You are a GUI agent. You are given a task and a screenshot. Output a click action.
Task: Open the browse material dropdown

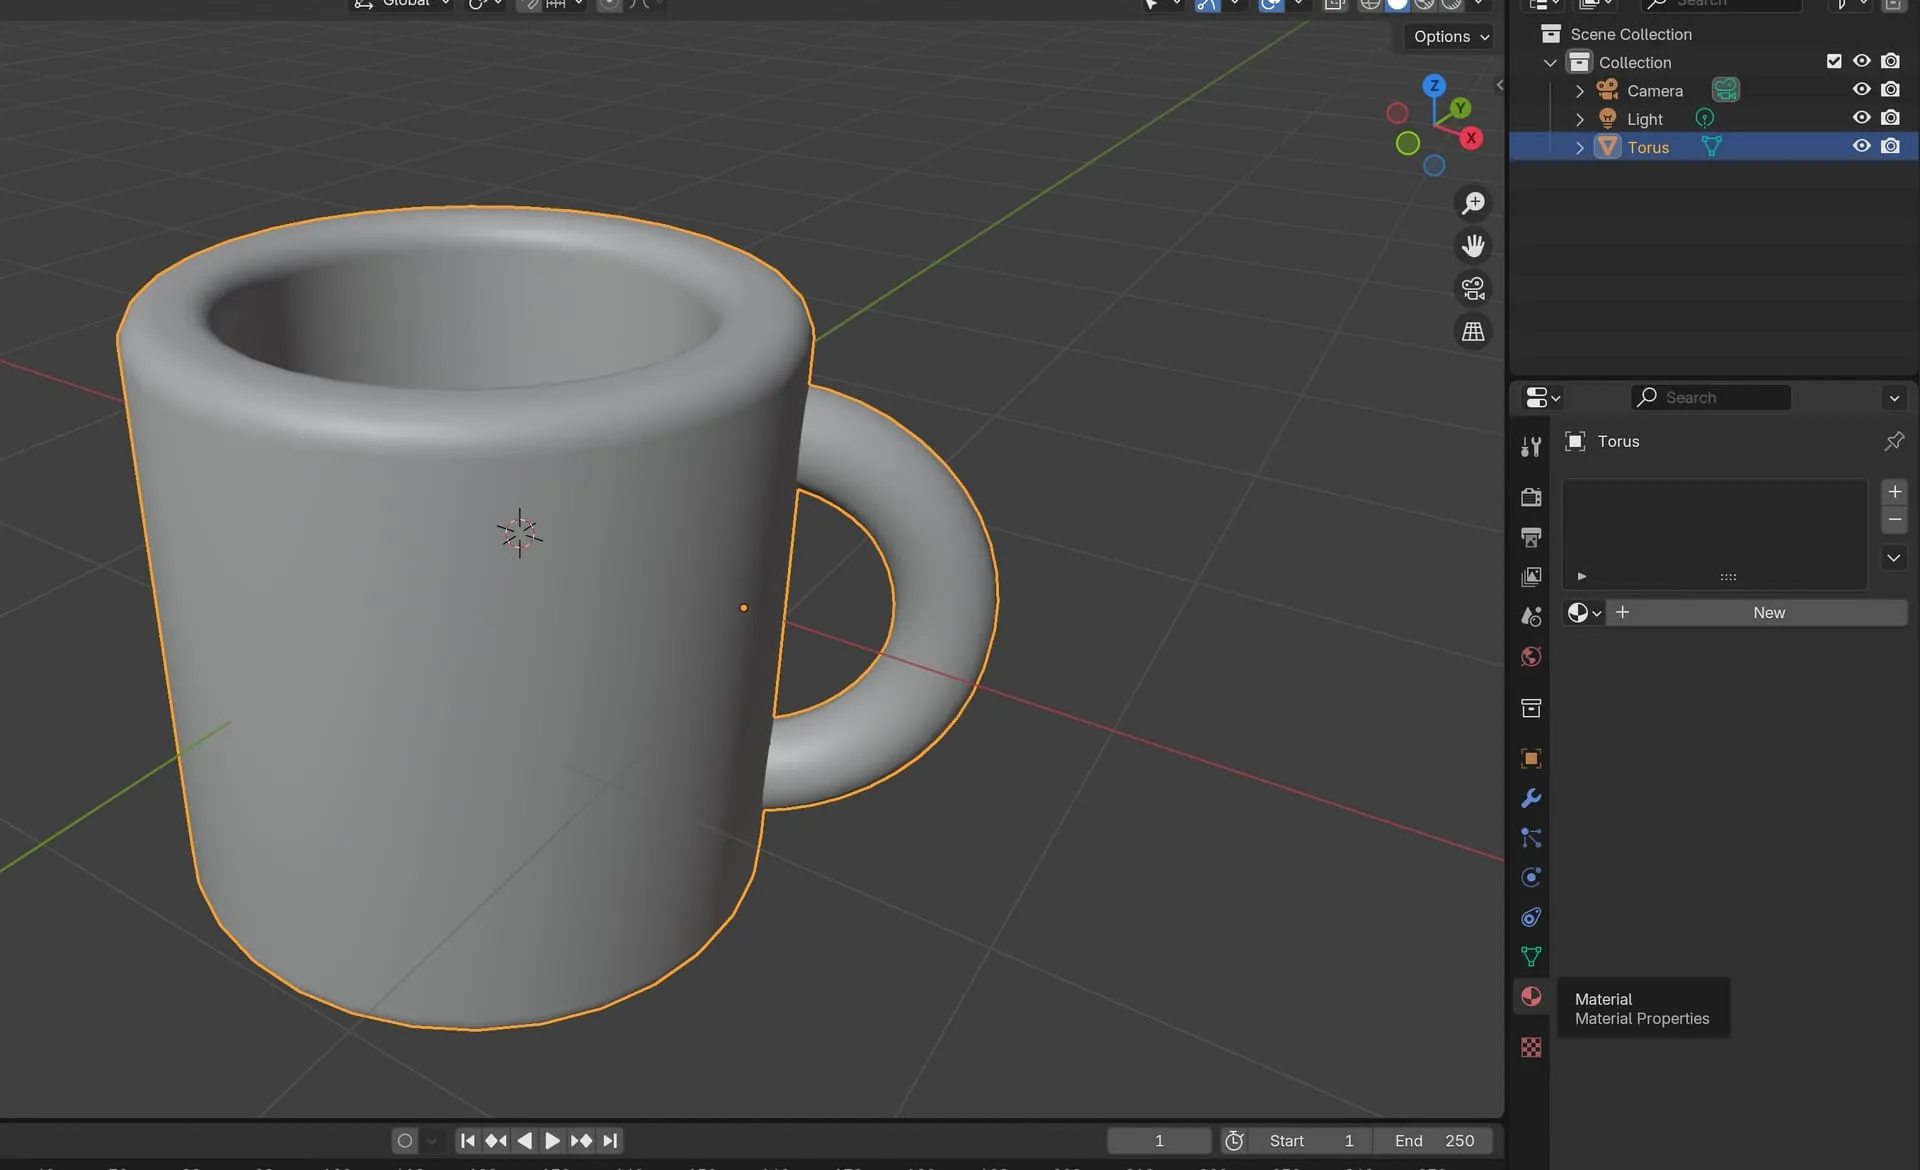pos(1584,613)
